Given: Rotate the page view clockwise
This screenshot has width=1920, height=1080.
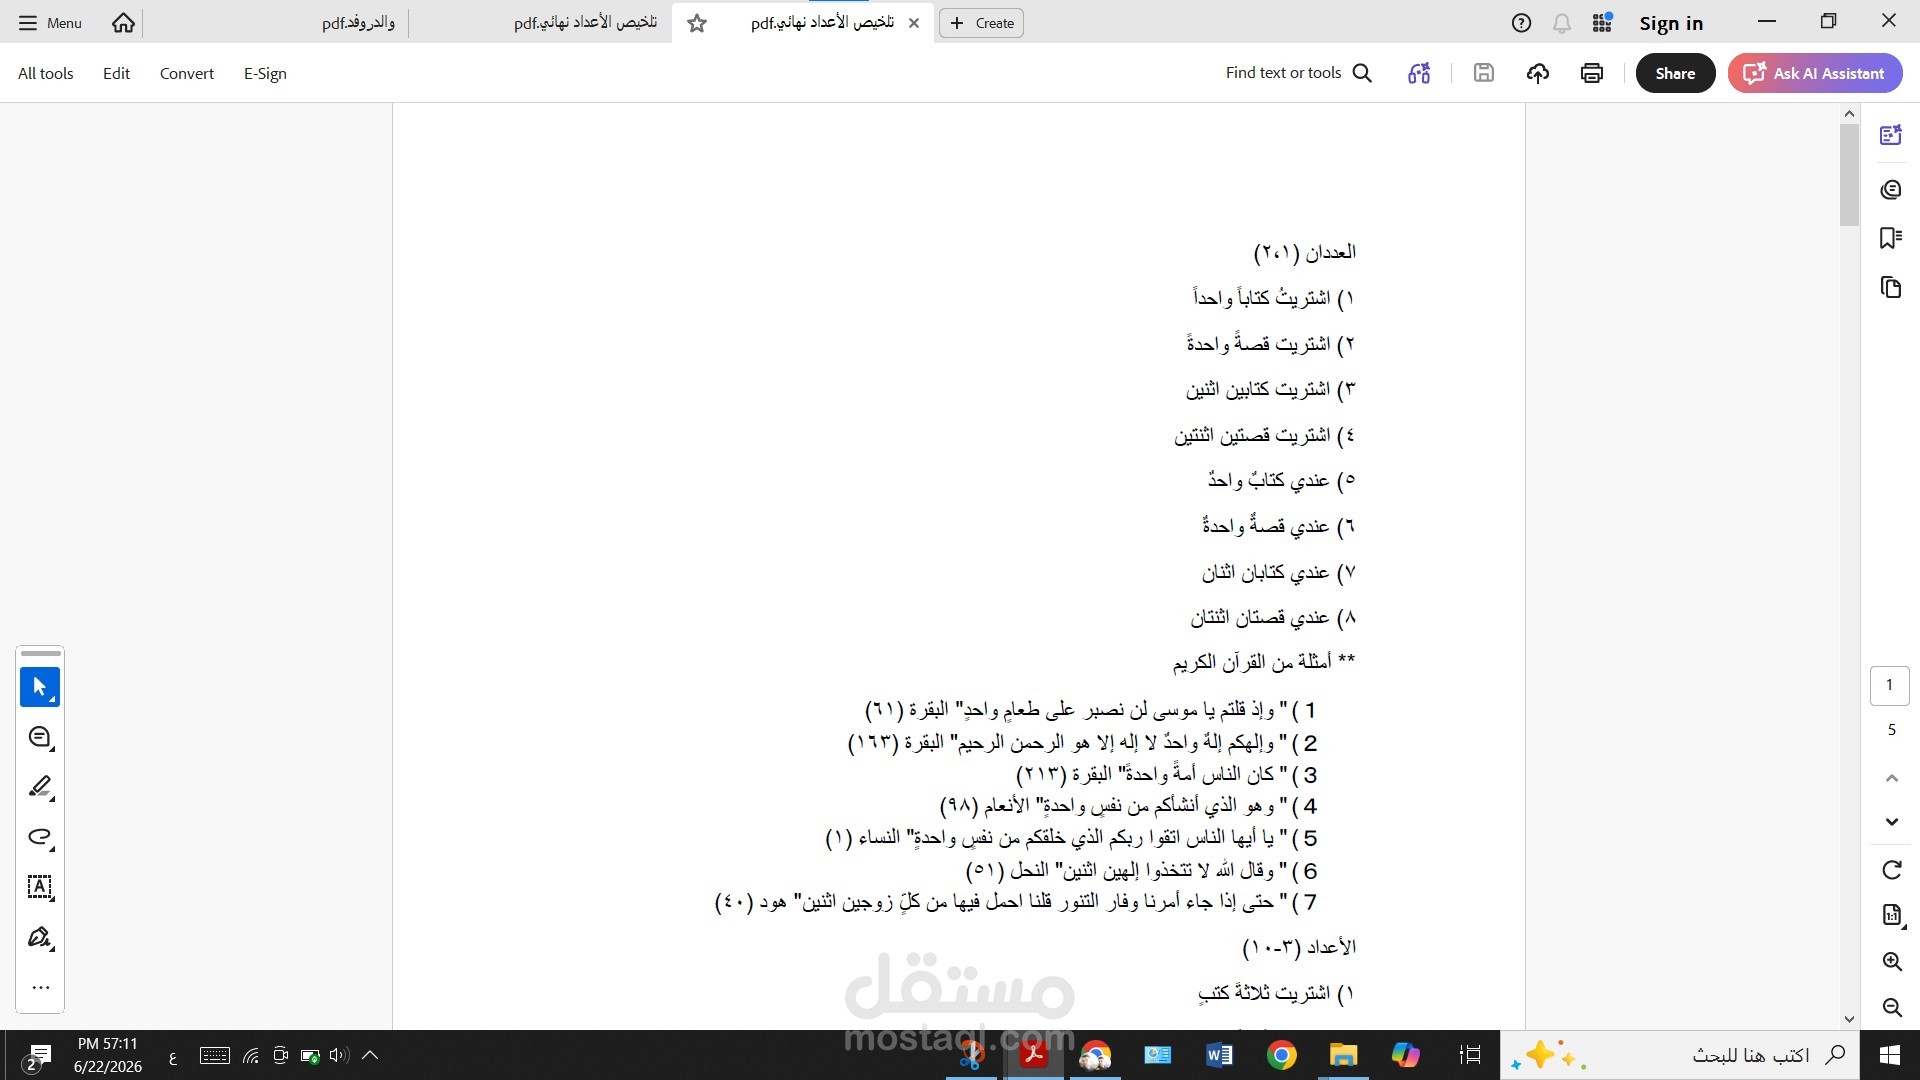Looking at the screenshot, I should pos(1891,870).
